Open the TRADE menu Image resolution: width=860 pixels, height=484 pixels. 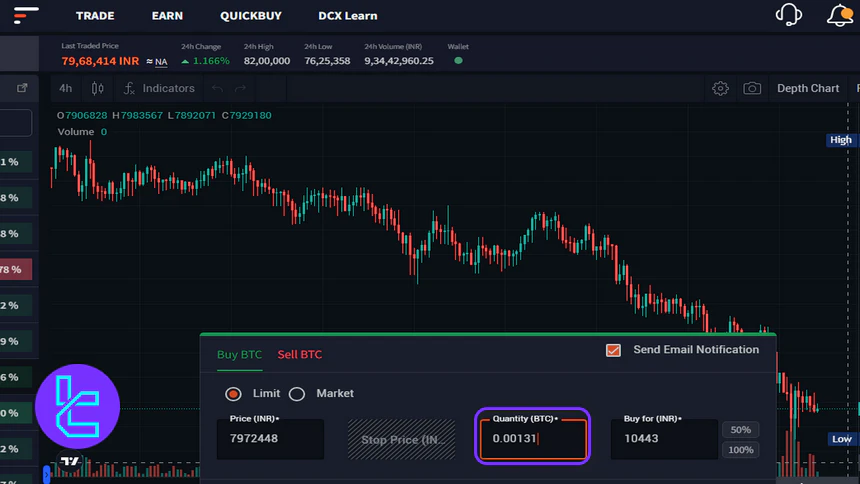pos(95,16)
